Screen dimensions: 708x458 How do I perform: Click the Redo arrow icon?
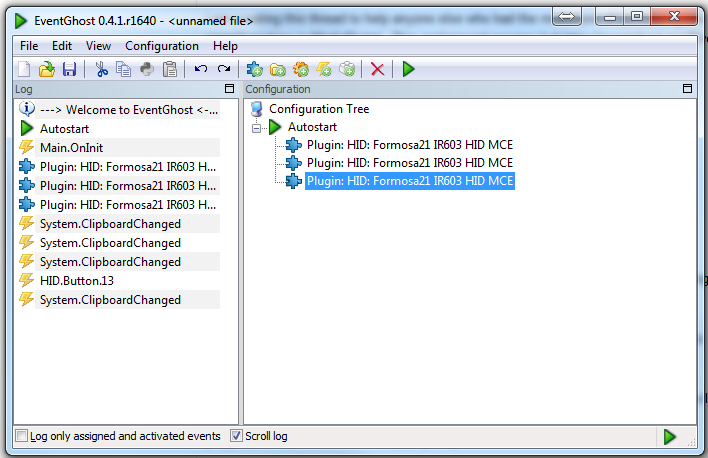(224, 69)
